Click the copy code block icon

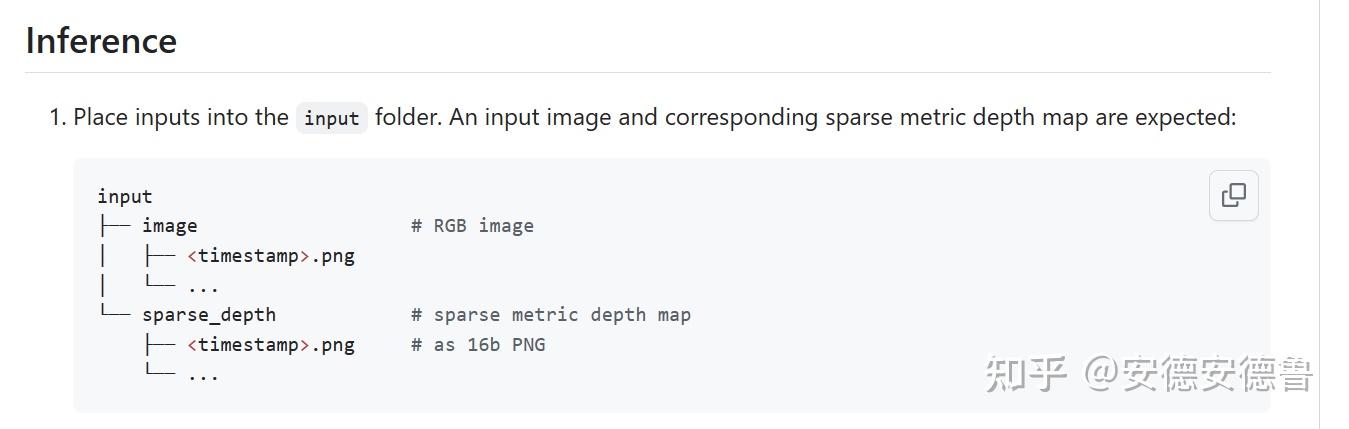click(1233, 195)
